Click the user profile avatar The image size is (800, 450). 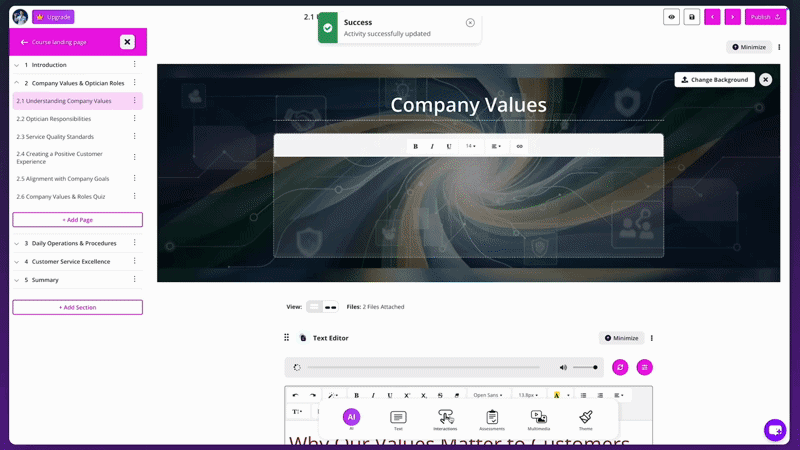pyautogui.click(x=20, y=17)
